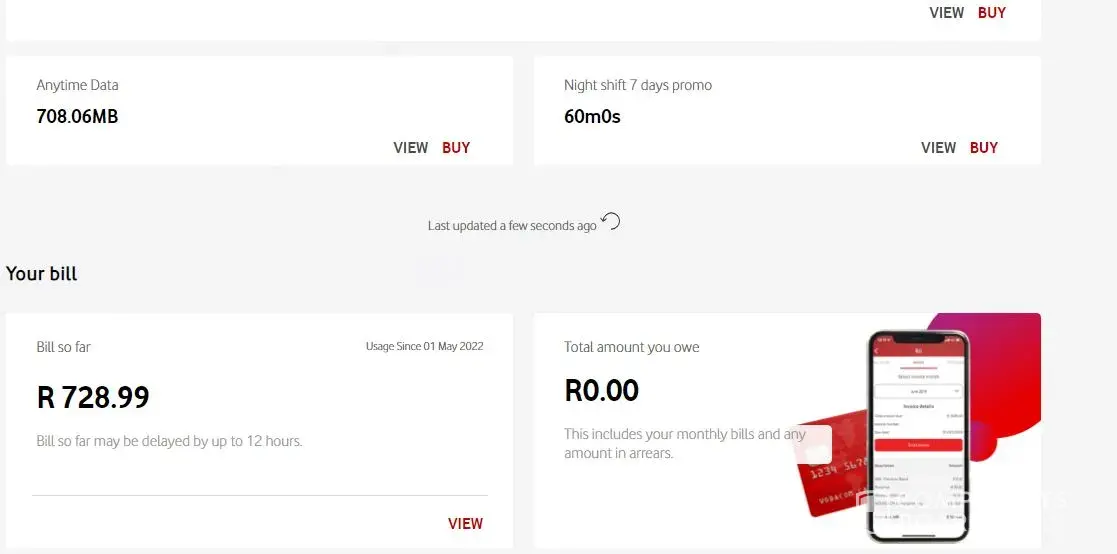
Task: Click the Your bill section heading
Action: (x=42, y=273)
